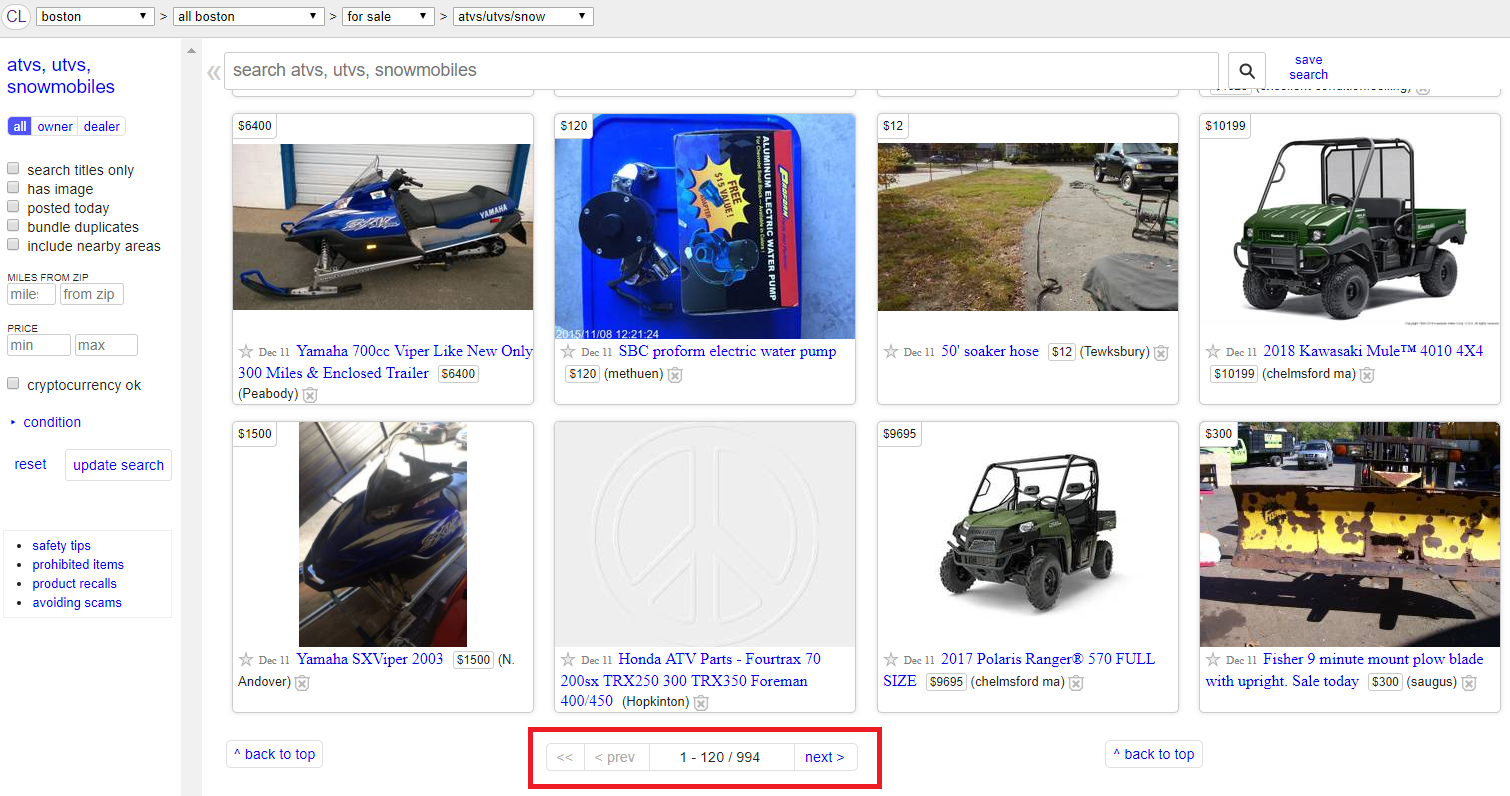Hide the Yamaha 700cc Viper posting via trash icon

pyautogui.click(x=310, y=394)
